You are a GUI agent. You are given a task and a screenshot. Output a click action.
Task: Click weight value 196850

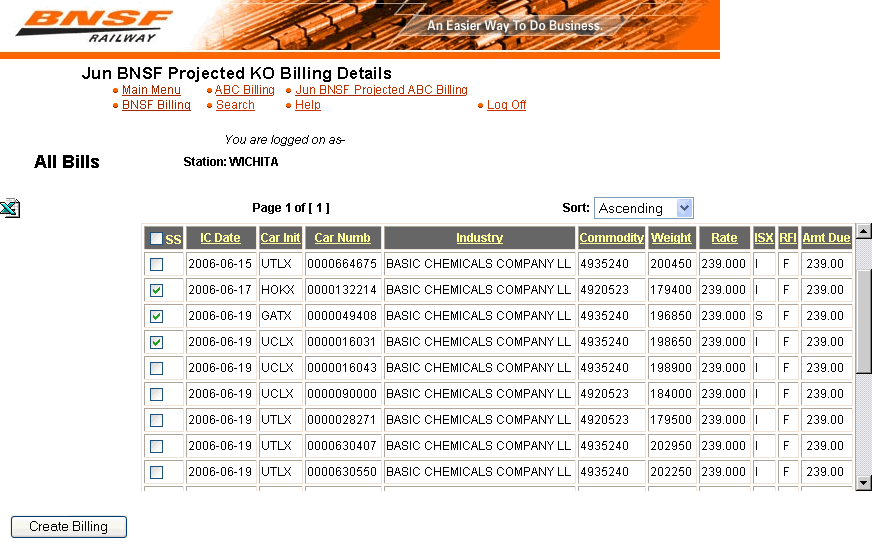coord(671,316)
